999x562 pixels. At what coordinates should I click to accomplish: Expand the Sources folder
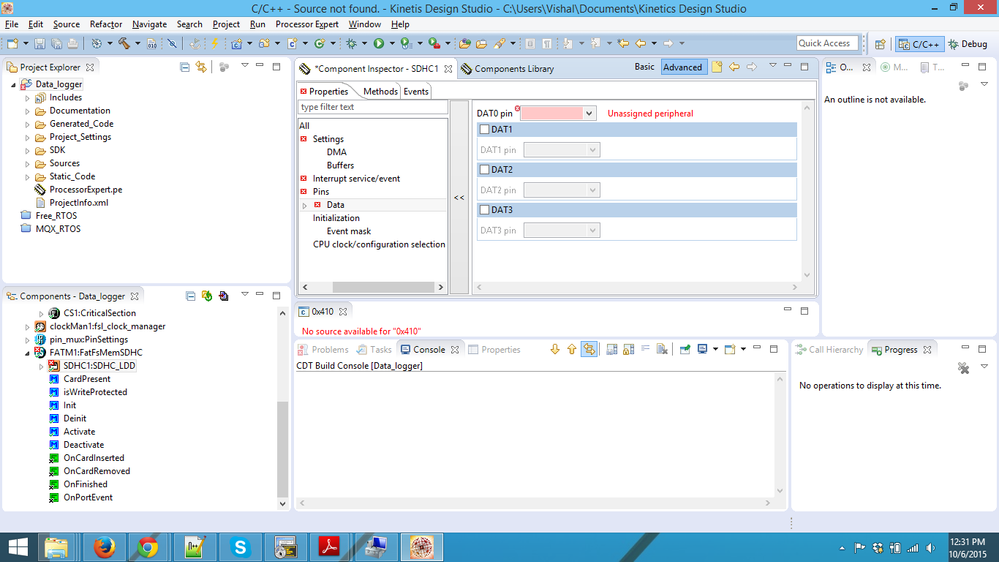tap(27, 164)
